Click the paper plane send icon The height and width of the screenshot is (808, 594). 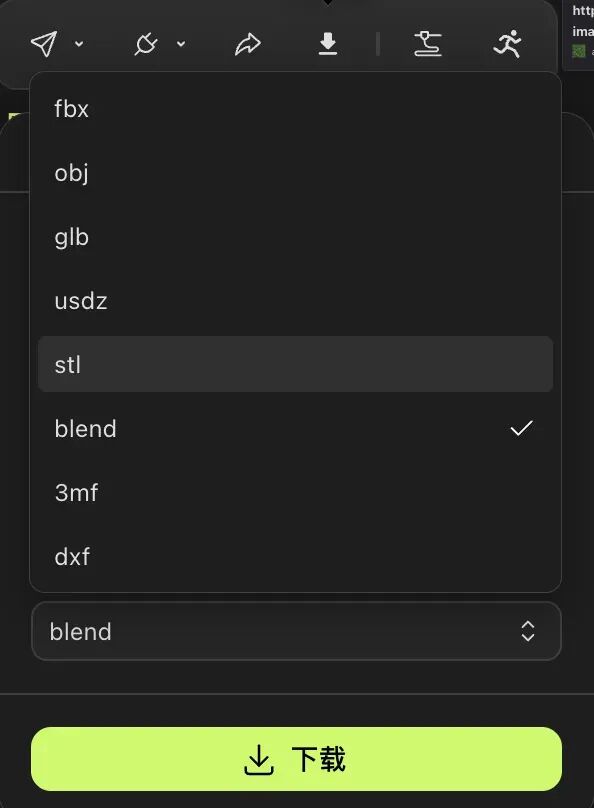(44, 44)
